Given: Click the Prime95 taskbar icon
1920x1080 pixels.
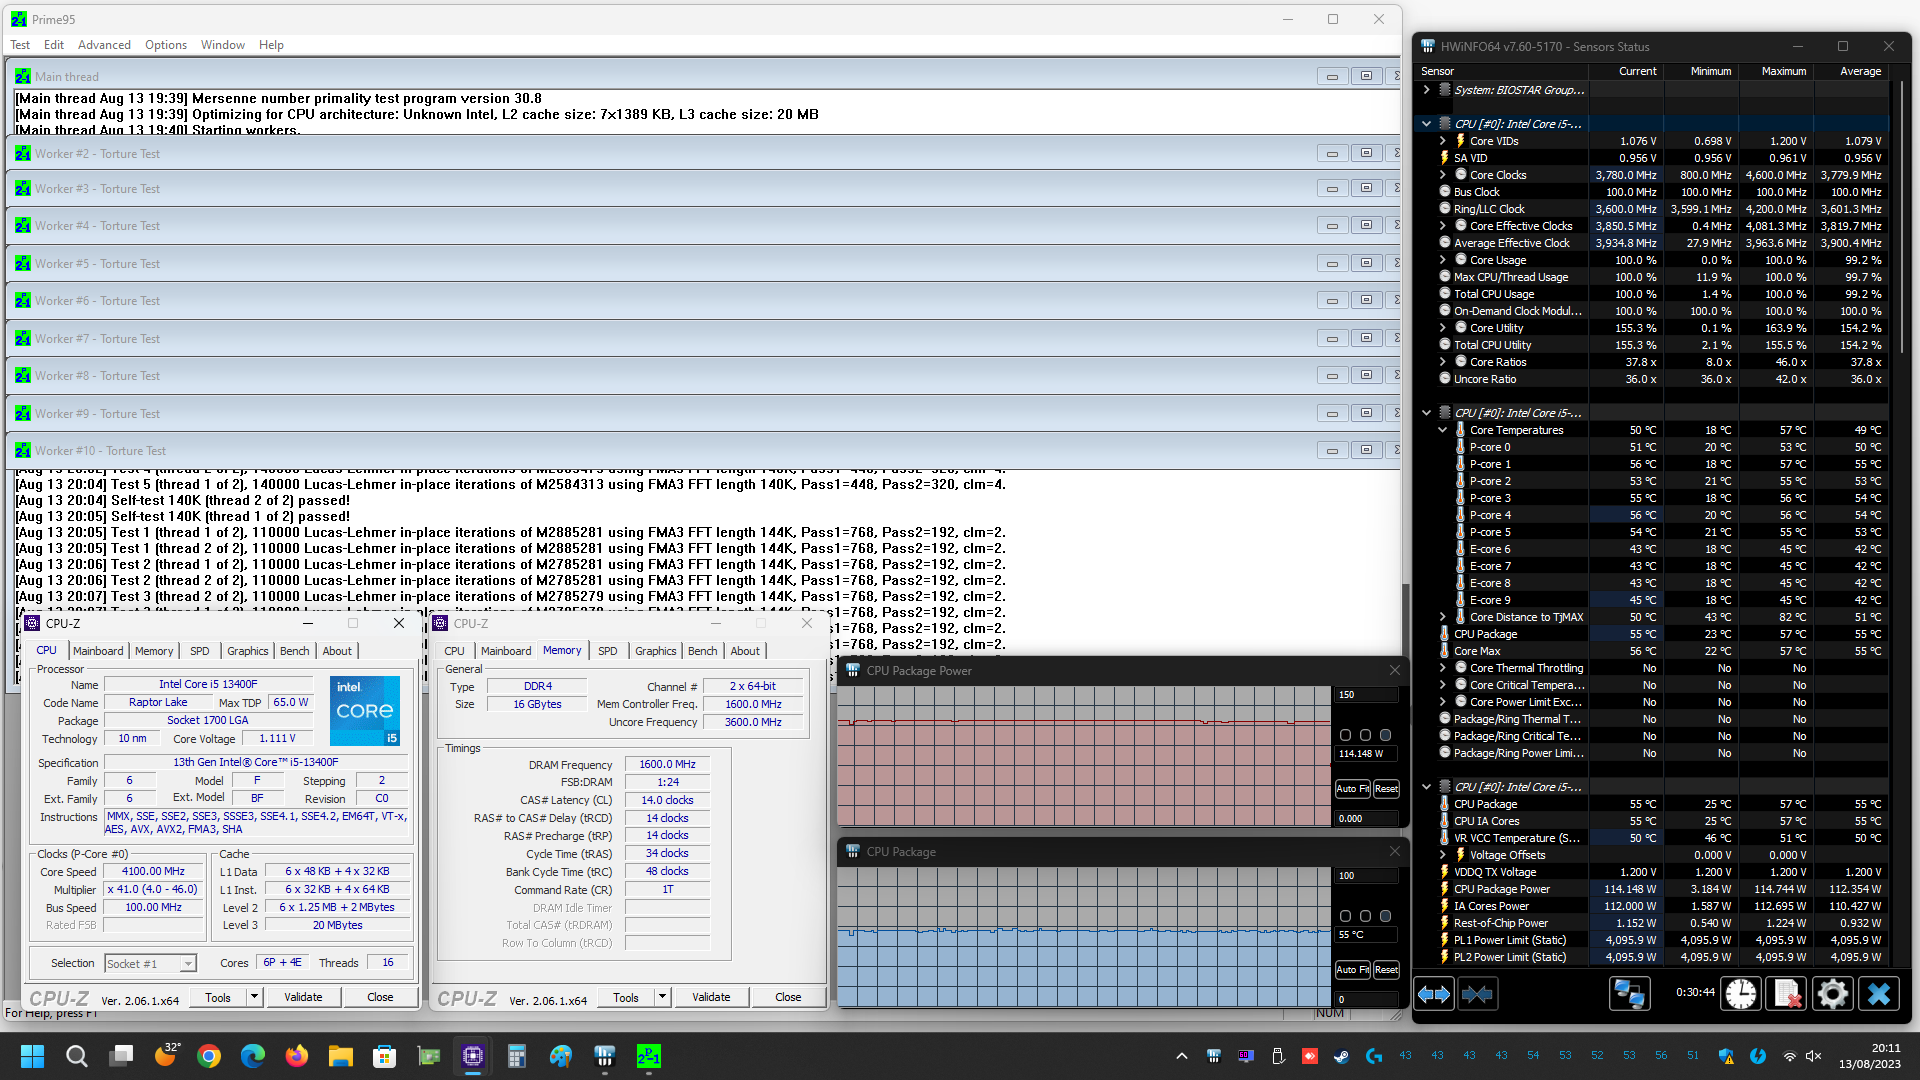Looking at the screenshot, I should point(648,1056).
